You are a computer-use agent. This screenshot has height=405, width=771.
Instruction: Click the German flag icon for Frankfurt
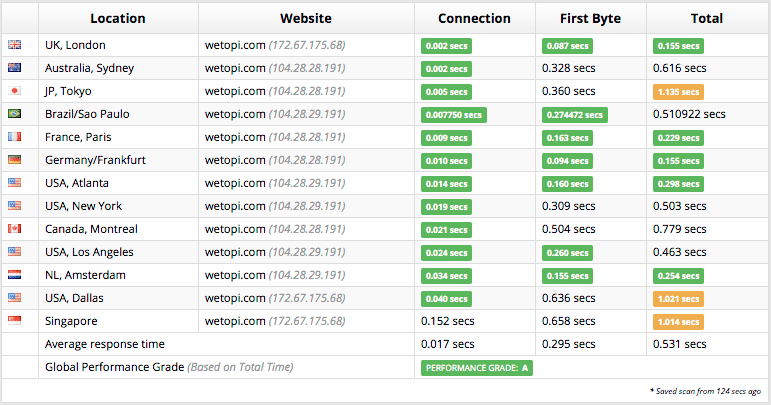coord(15,159)
